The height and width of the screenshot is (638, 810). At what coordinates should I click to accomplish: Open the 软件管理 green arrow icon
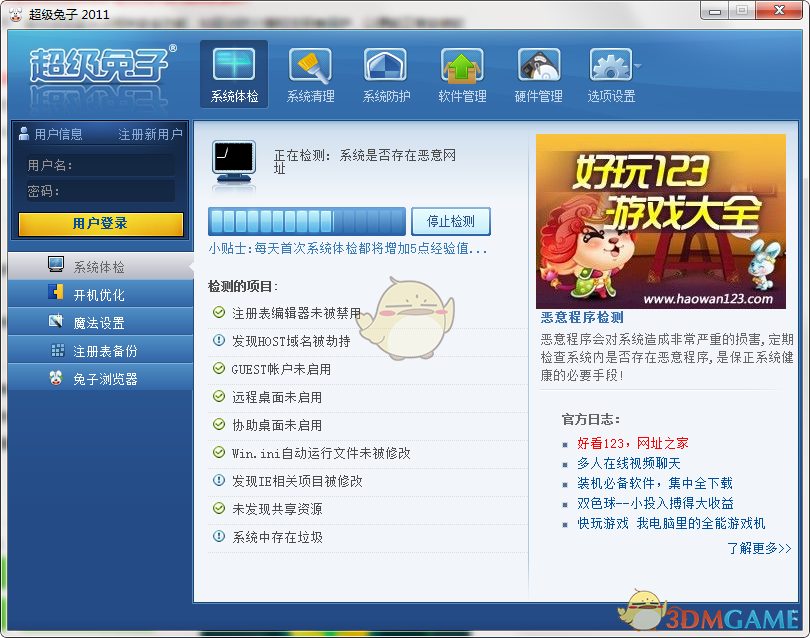point(462,65)
